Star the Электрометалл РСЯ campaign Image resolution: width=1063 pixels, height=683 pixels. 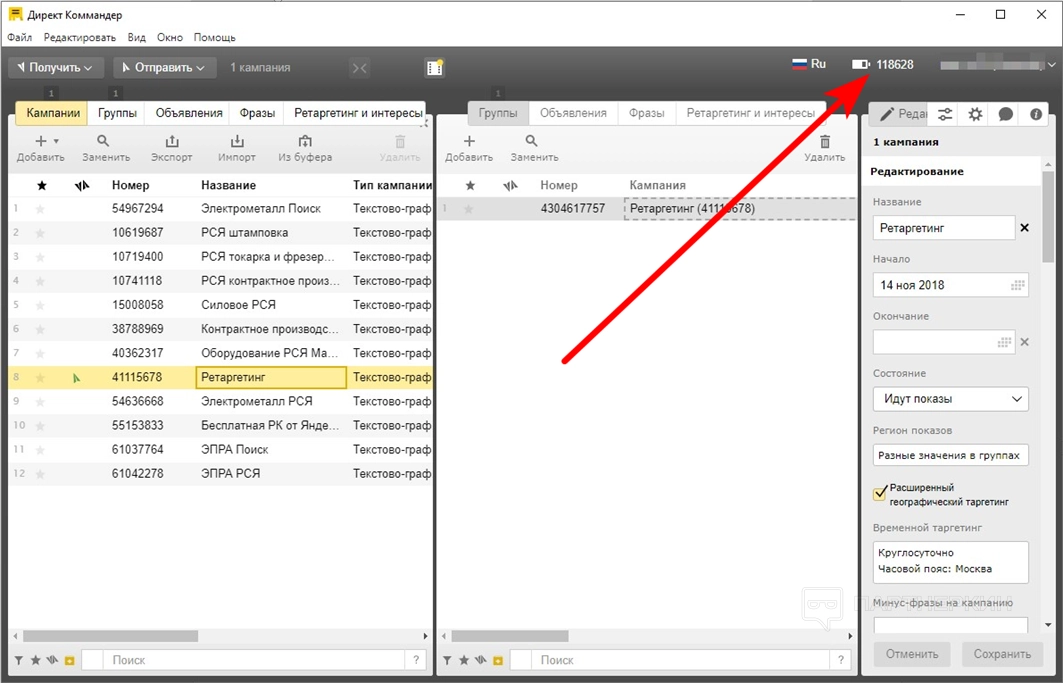(x=40, y=402)
